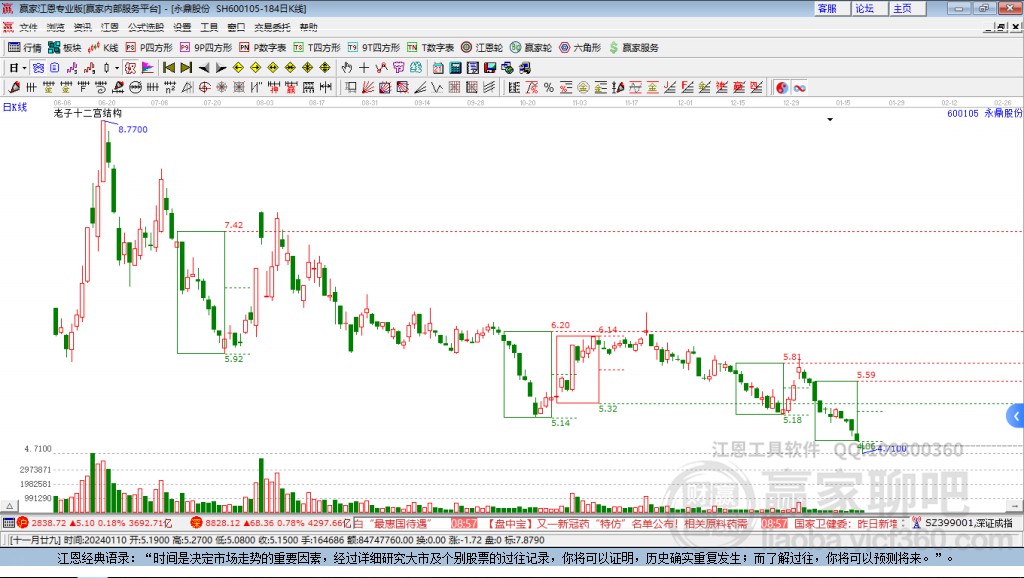The image size is (1024, 578).
Task: Open the candlestick style dropdown arrow
Action: point(117,68)
